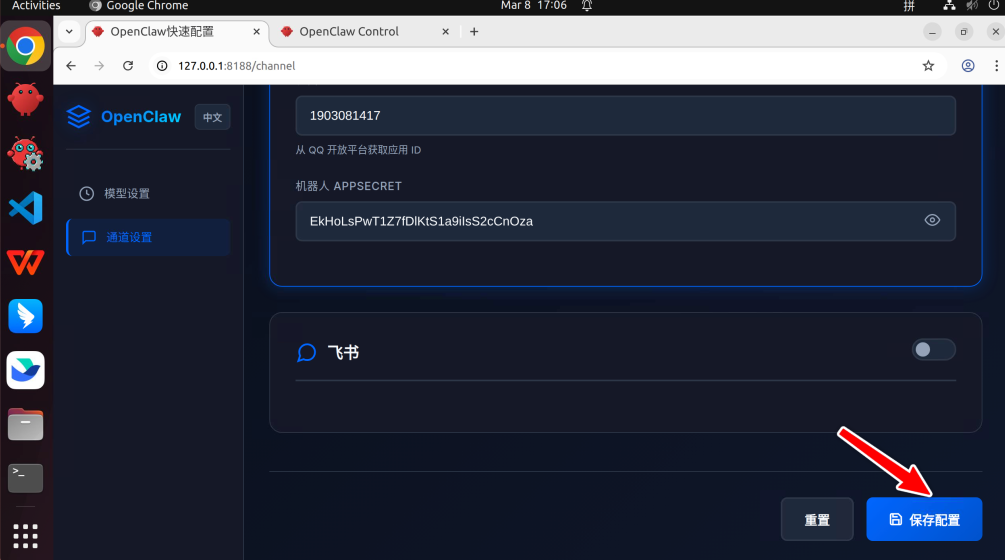Open a new browser tab

(474, 32)
